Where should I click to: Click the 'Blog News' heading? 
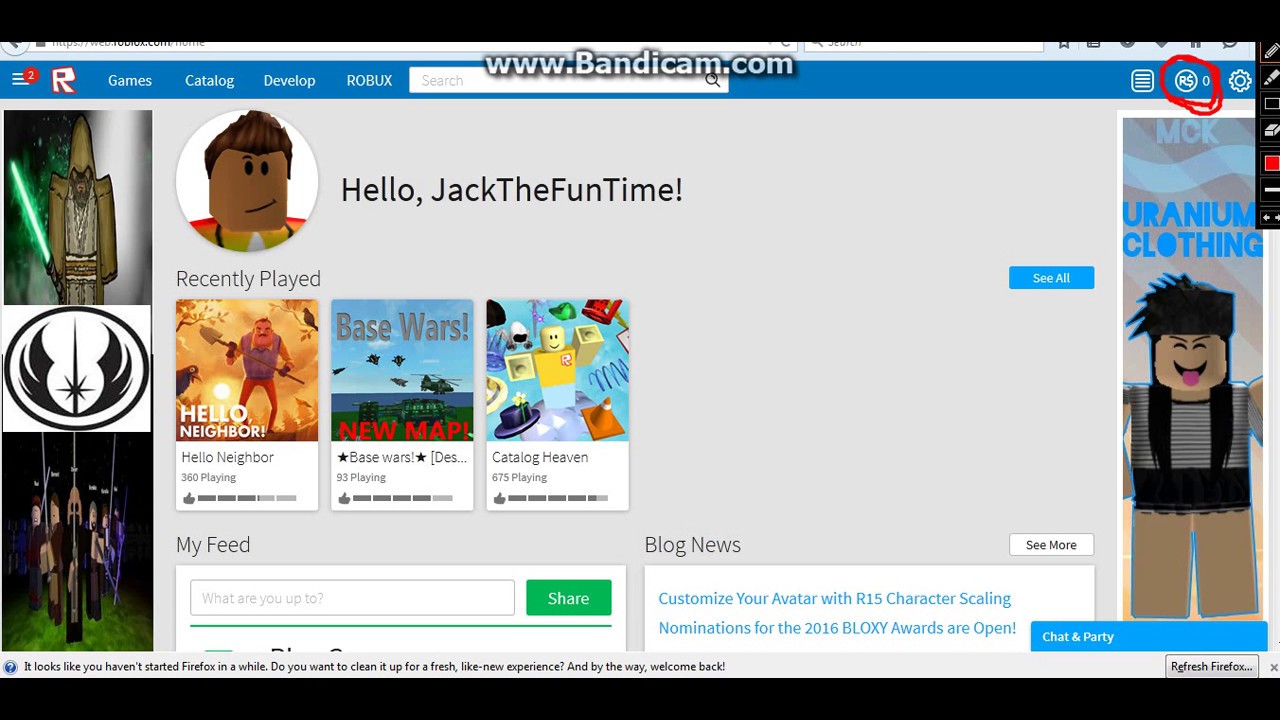(x=692, y=545)
